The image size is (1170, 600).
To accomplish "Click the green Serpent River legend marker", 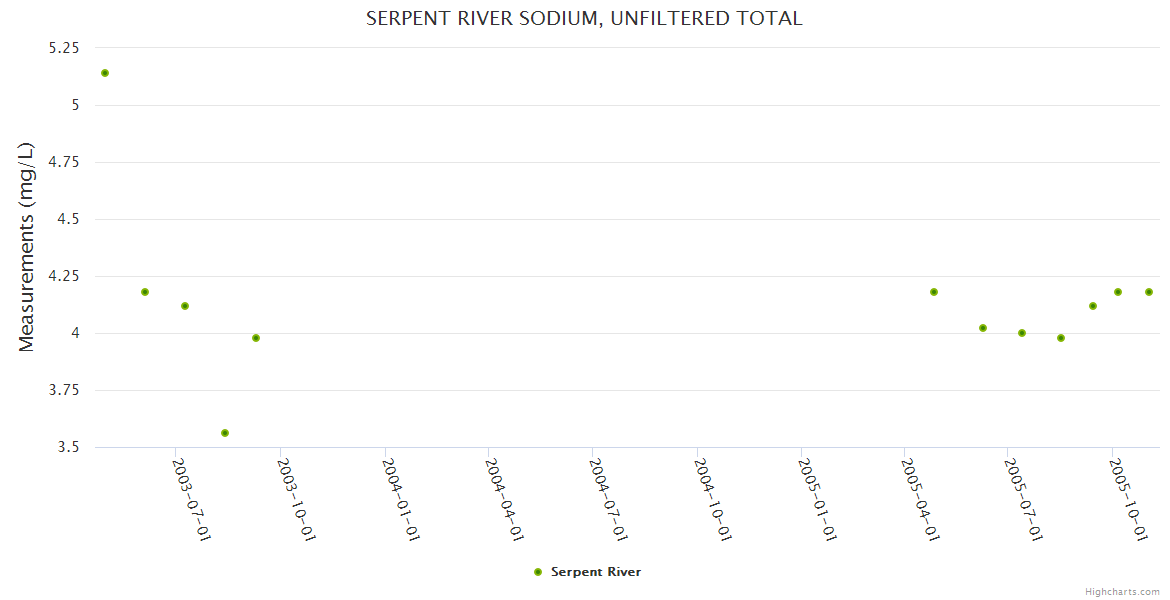I will pos(538,572).
